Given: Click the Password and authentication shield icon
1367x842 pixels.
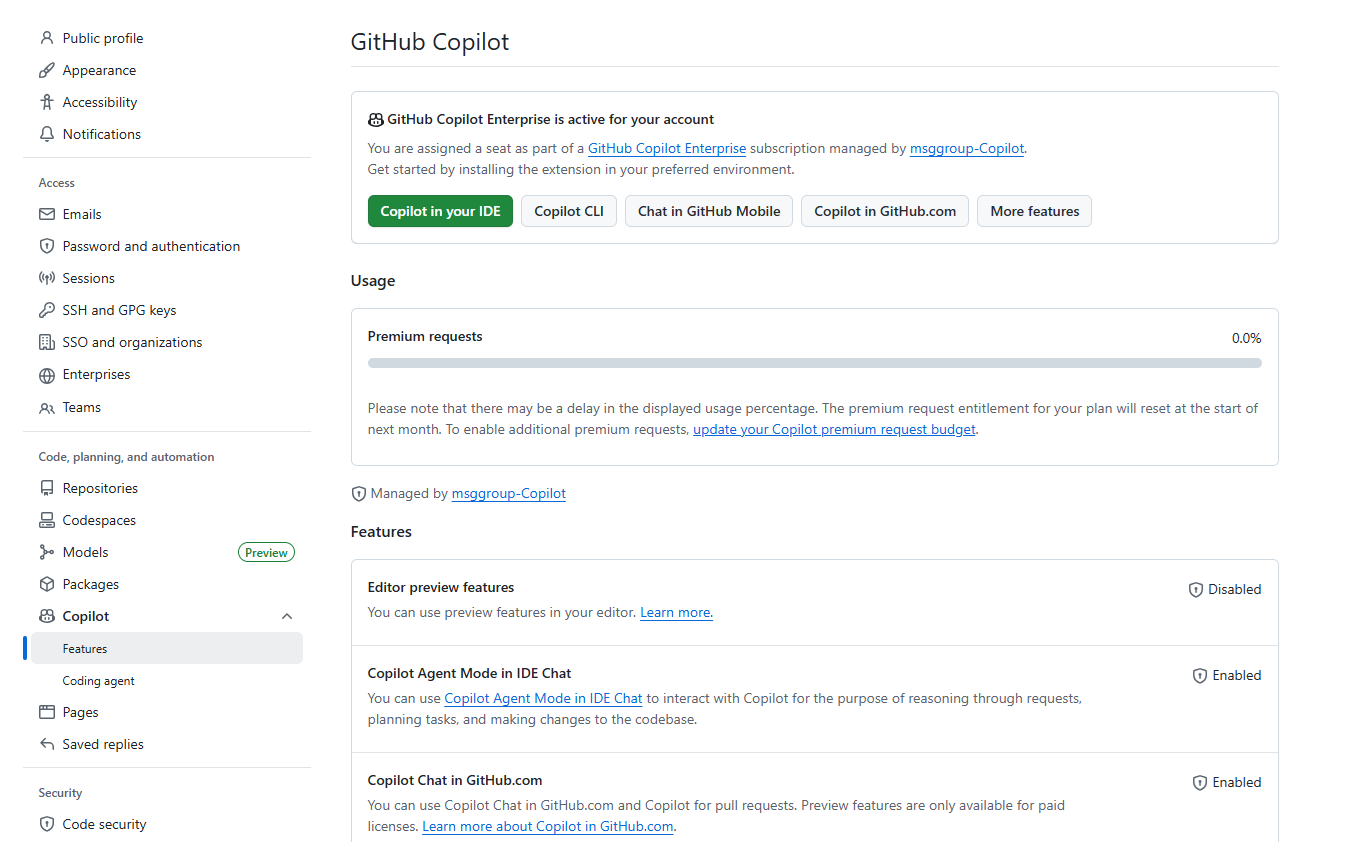Looking at the screenshot, I should pos(46,246).
